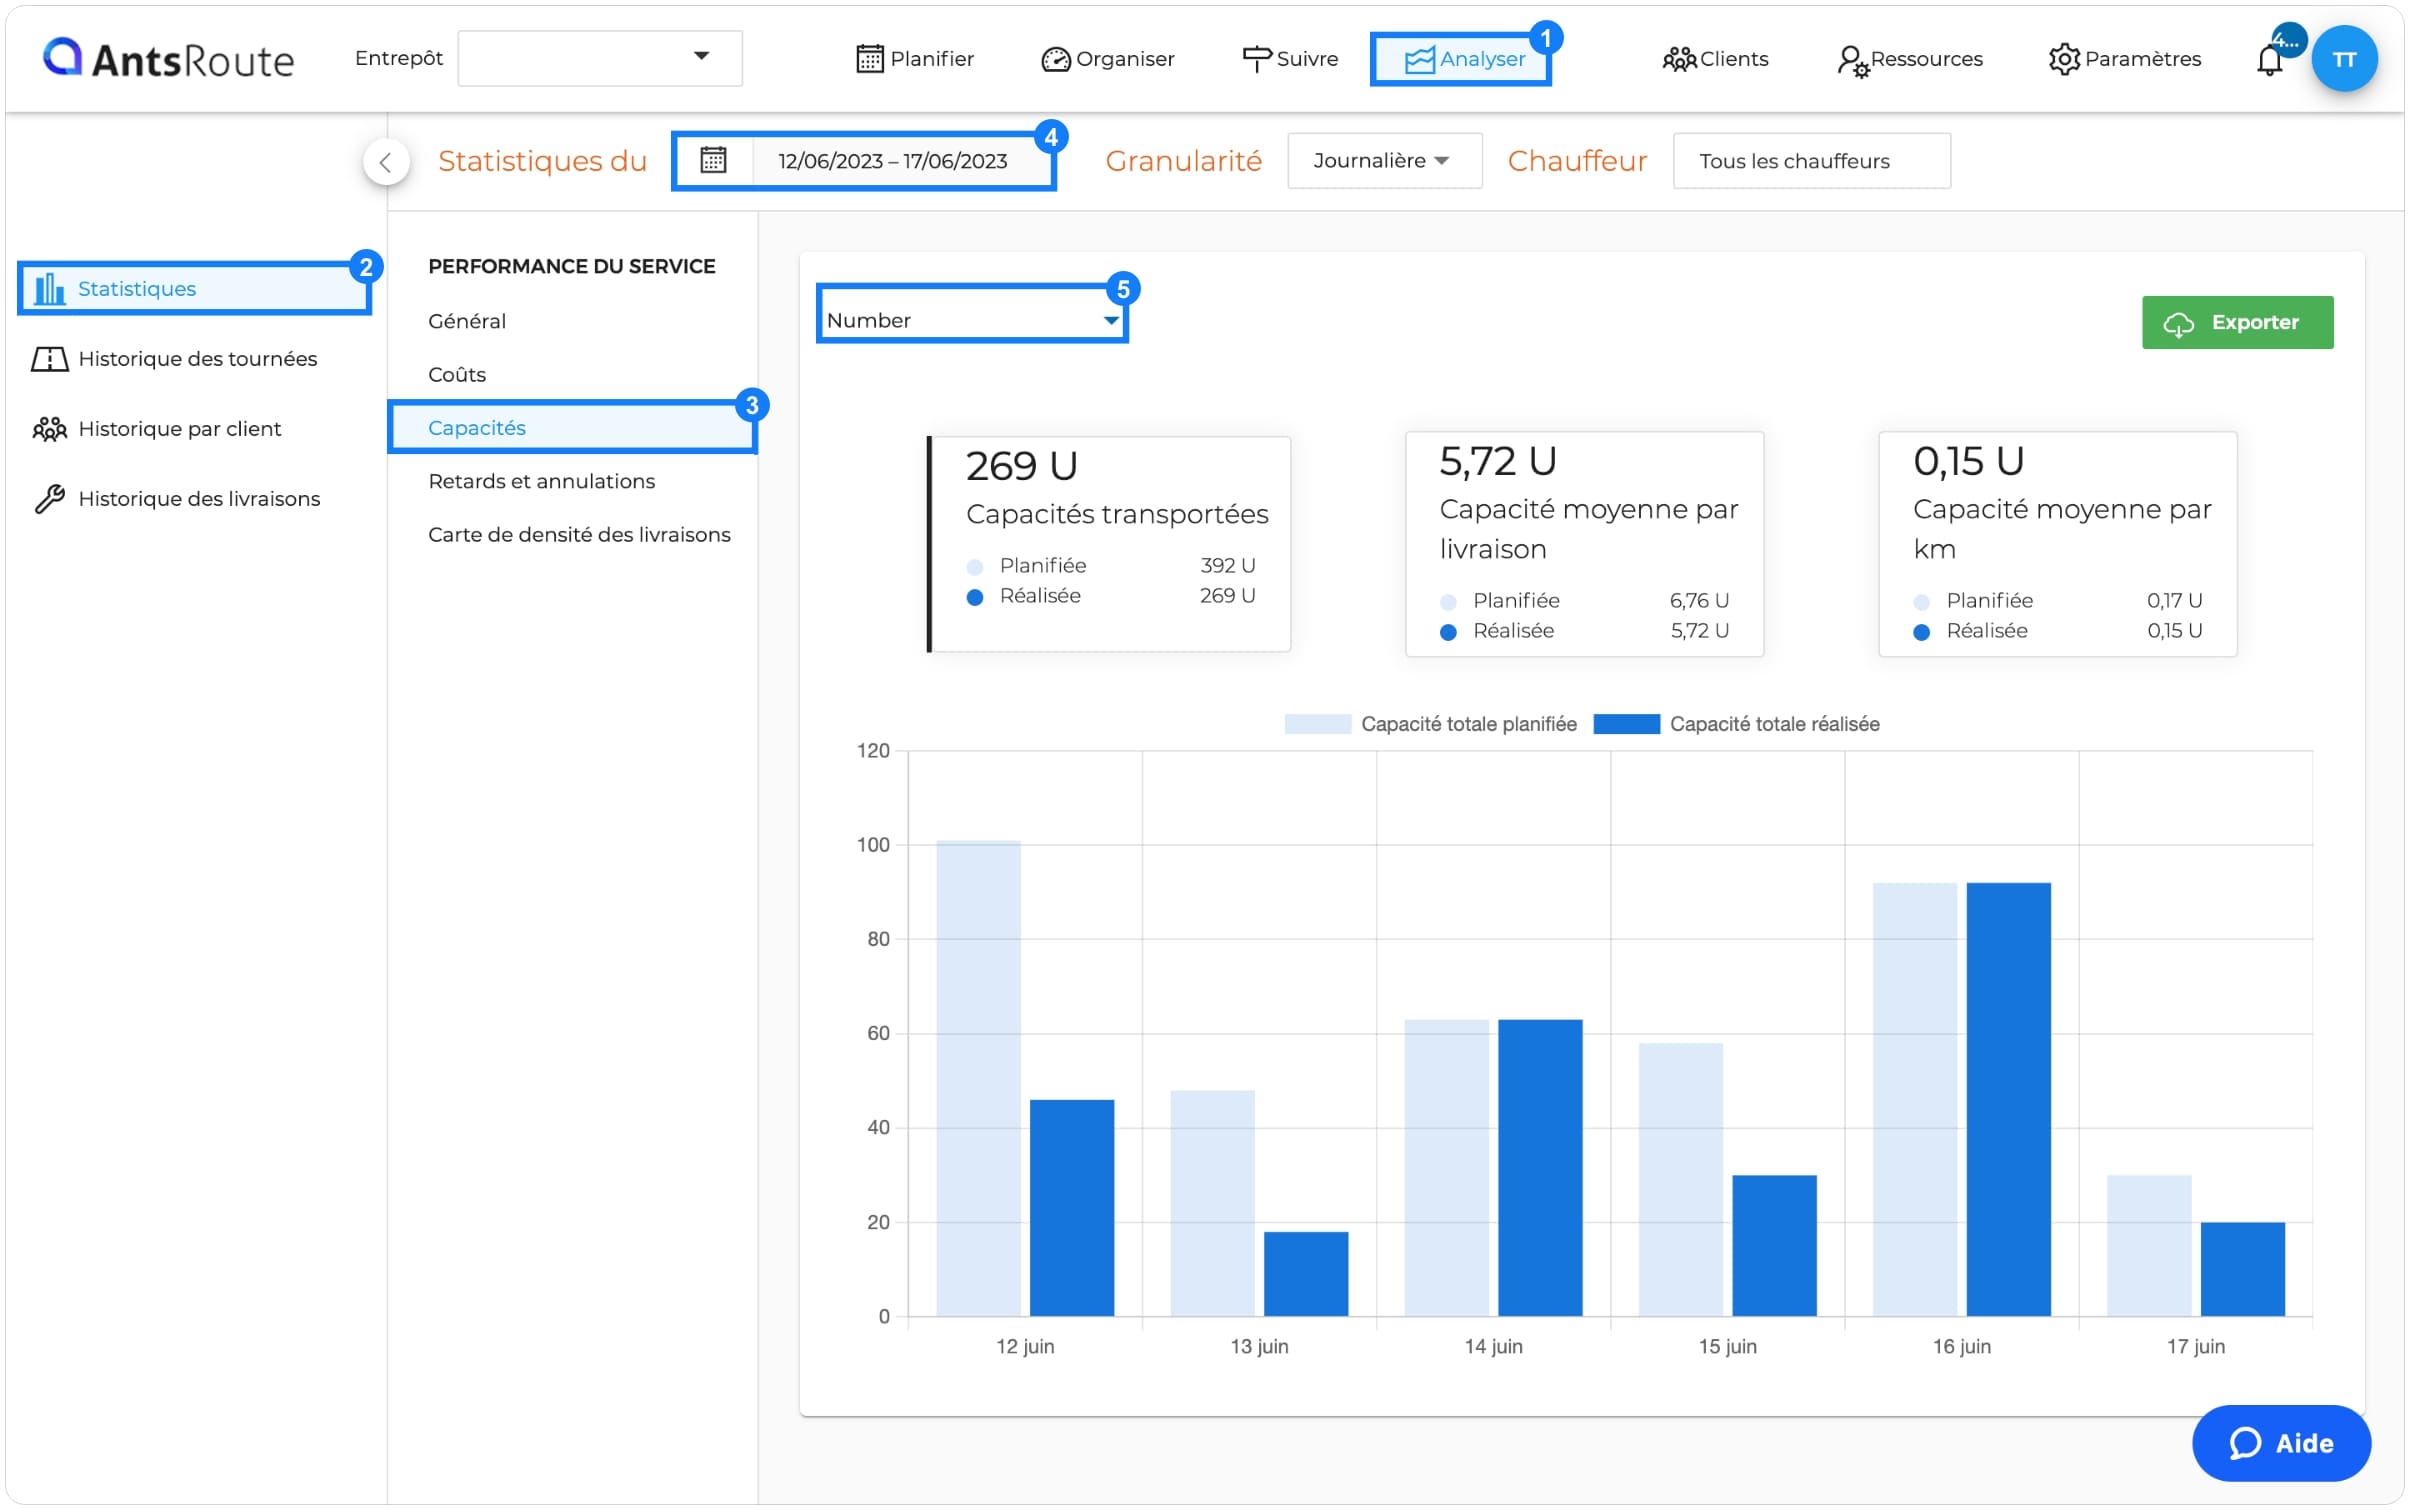Click the Historique des tournées road icon
Screen dimensions: 2409x1510
coord(49,358)
